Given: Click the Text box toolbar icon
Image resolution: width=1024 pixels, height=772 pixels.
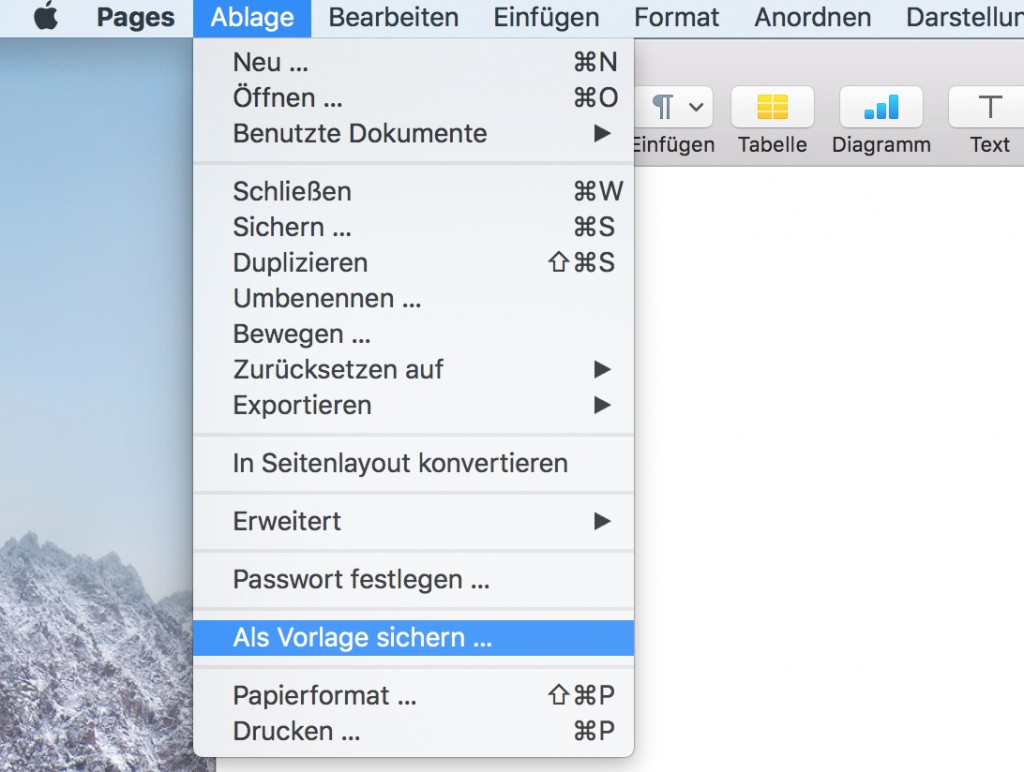Looking at the screenshot, I should click(x=989, y=107).
